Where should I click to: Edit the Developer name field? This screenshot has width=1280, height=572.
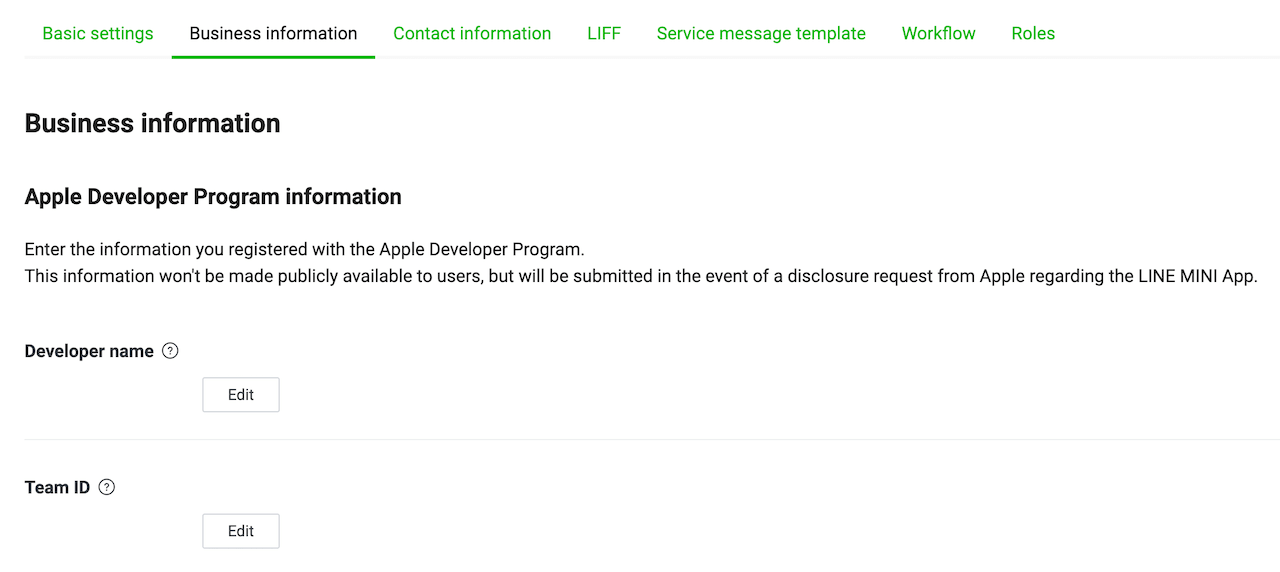click(x=241, y=395)
